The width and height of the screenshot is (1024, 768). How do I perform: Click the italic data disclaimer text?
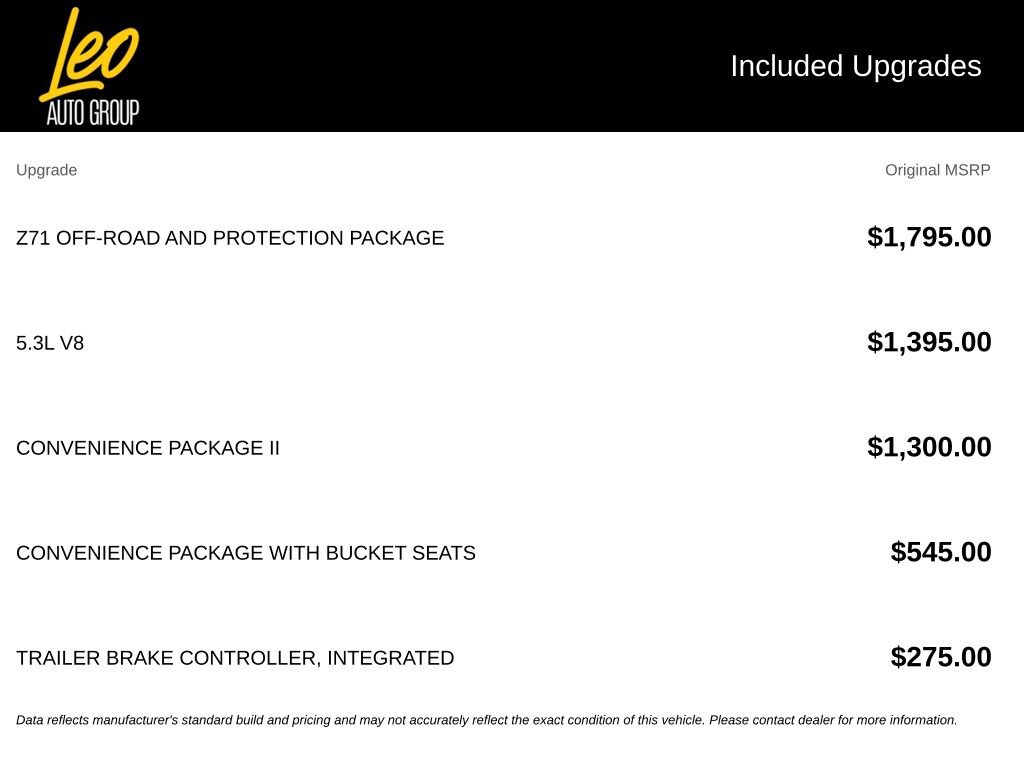coord(487,720)
